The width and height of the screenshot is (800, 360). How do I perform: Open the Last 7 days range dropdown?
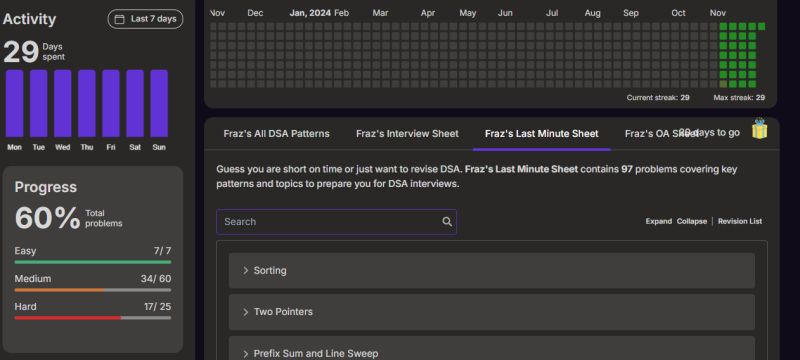[145, 19]
